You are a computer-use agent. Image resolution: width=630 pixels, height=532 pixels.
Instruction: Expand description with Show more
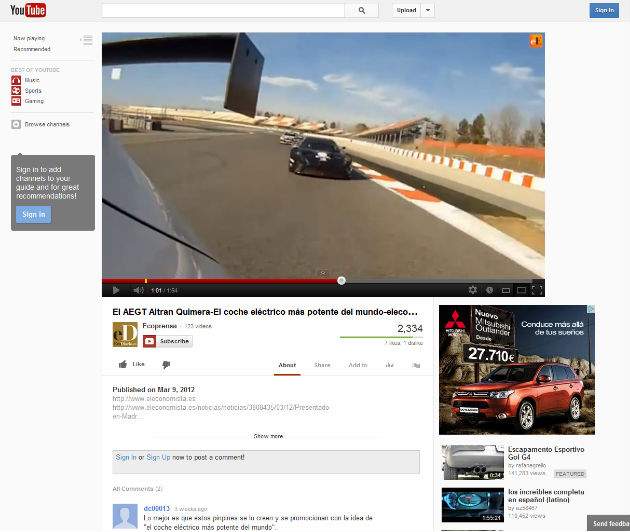[268, 436]
